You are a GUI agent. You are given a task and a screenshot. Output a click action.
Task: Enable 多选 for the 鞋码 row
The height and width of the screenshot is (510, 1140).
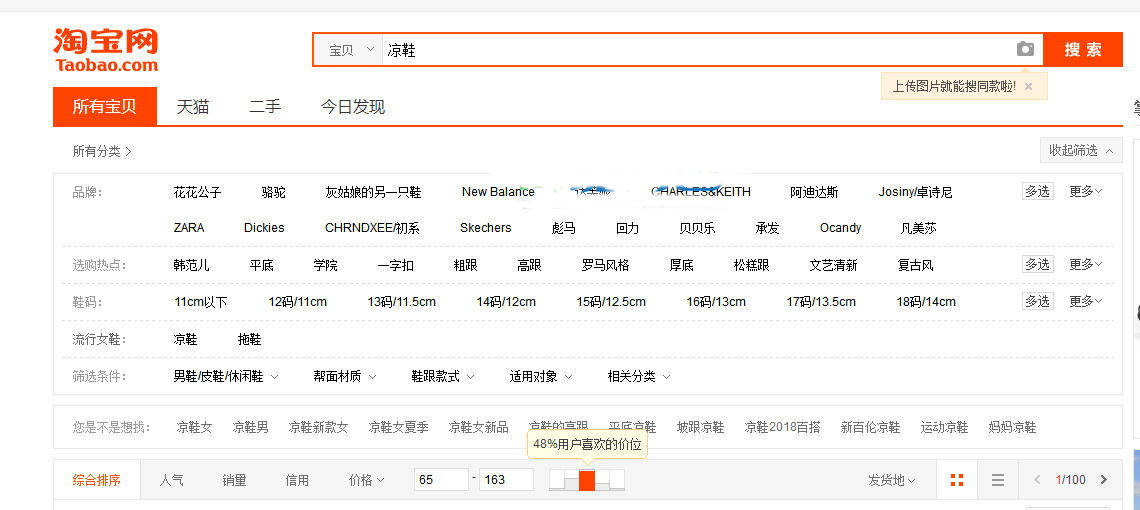click(x=1037, y=301)
